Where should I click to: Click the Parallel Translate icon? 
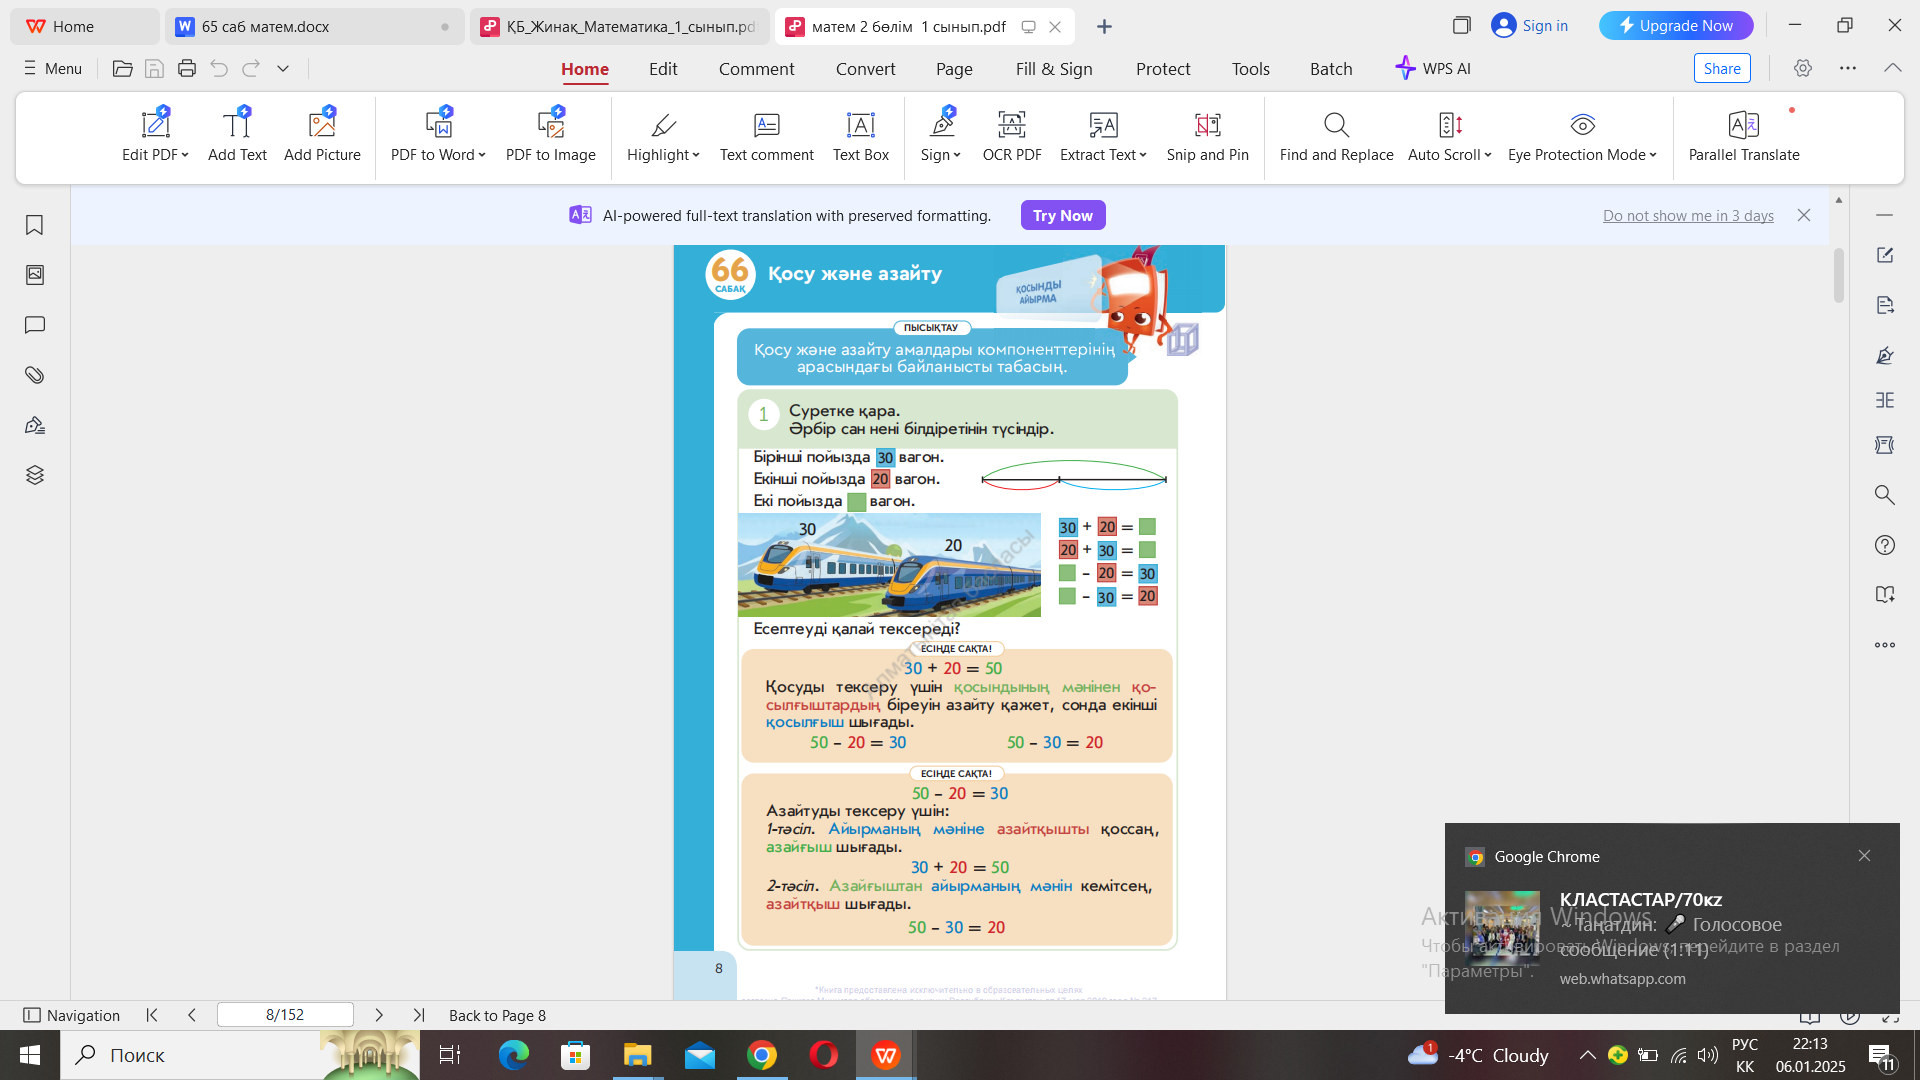click(x=1743, y=125)
